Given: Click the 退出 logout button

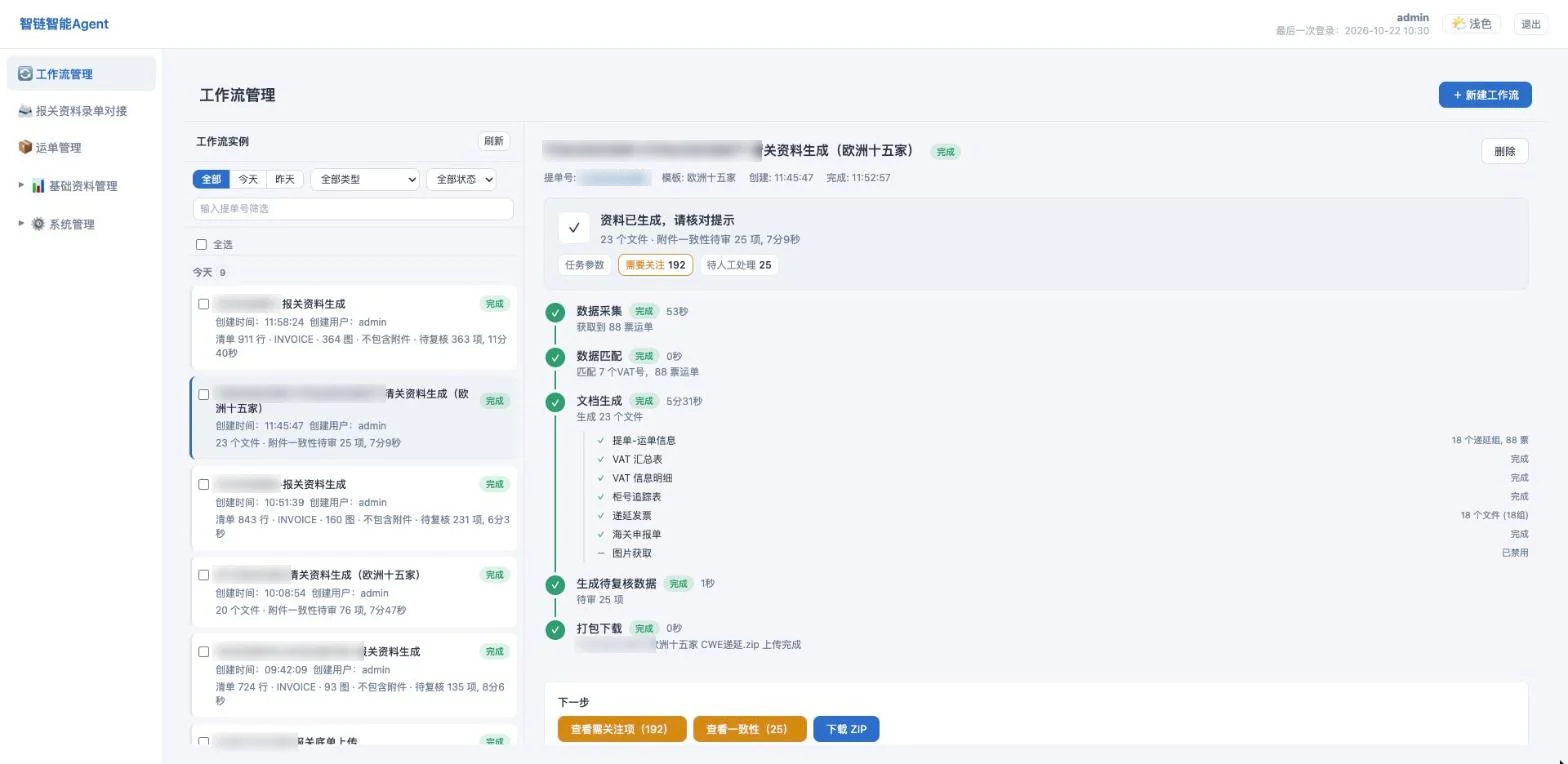Looking at the screenshot, I should click(x=1531, y=24).
